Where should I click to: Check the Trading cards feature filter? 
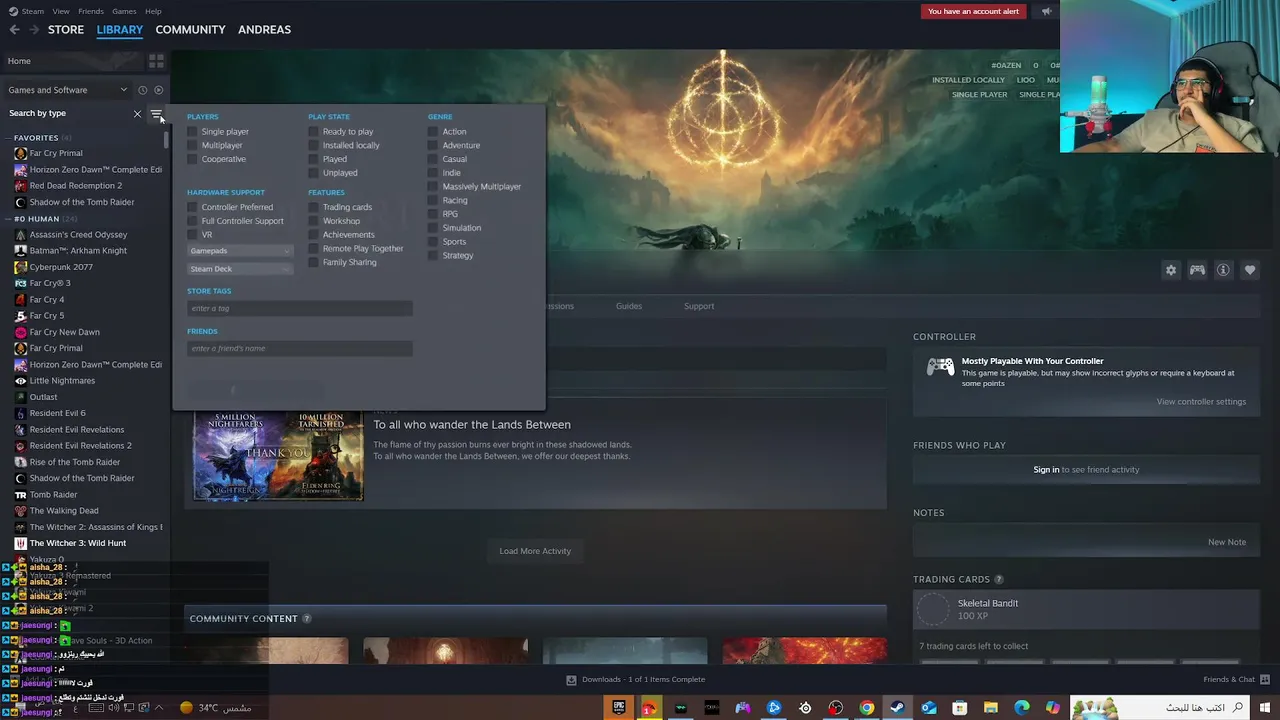point(314,207)
